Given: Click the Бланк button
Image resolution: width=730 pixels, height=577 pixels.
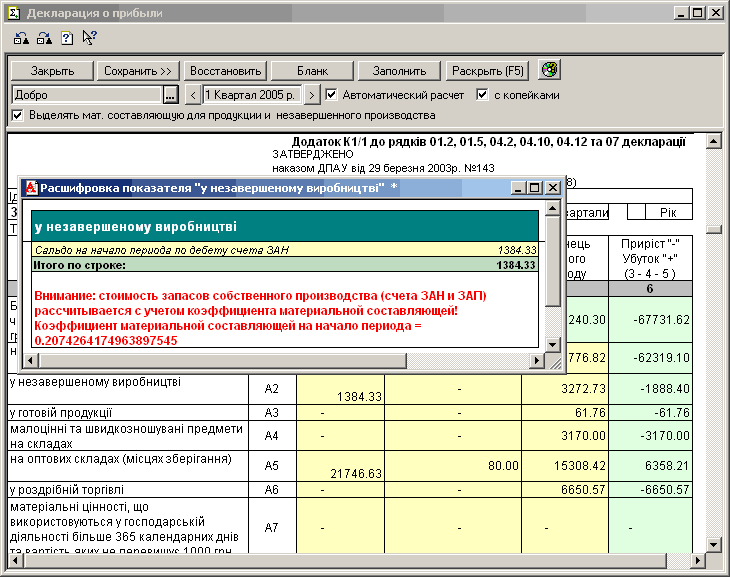Looking at the screenshot, I should pyautogui.click(x=312, y=71).
